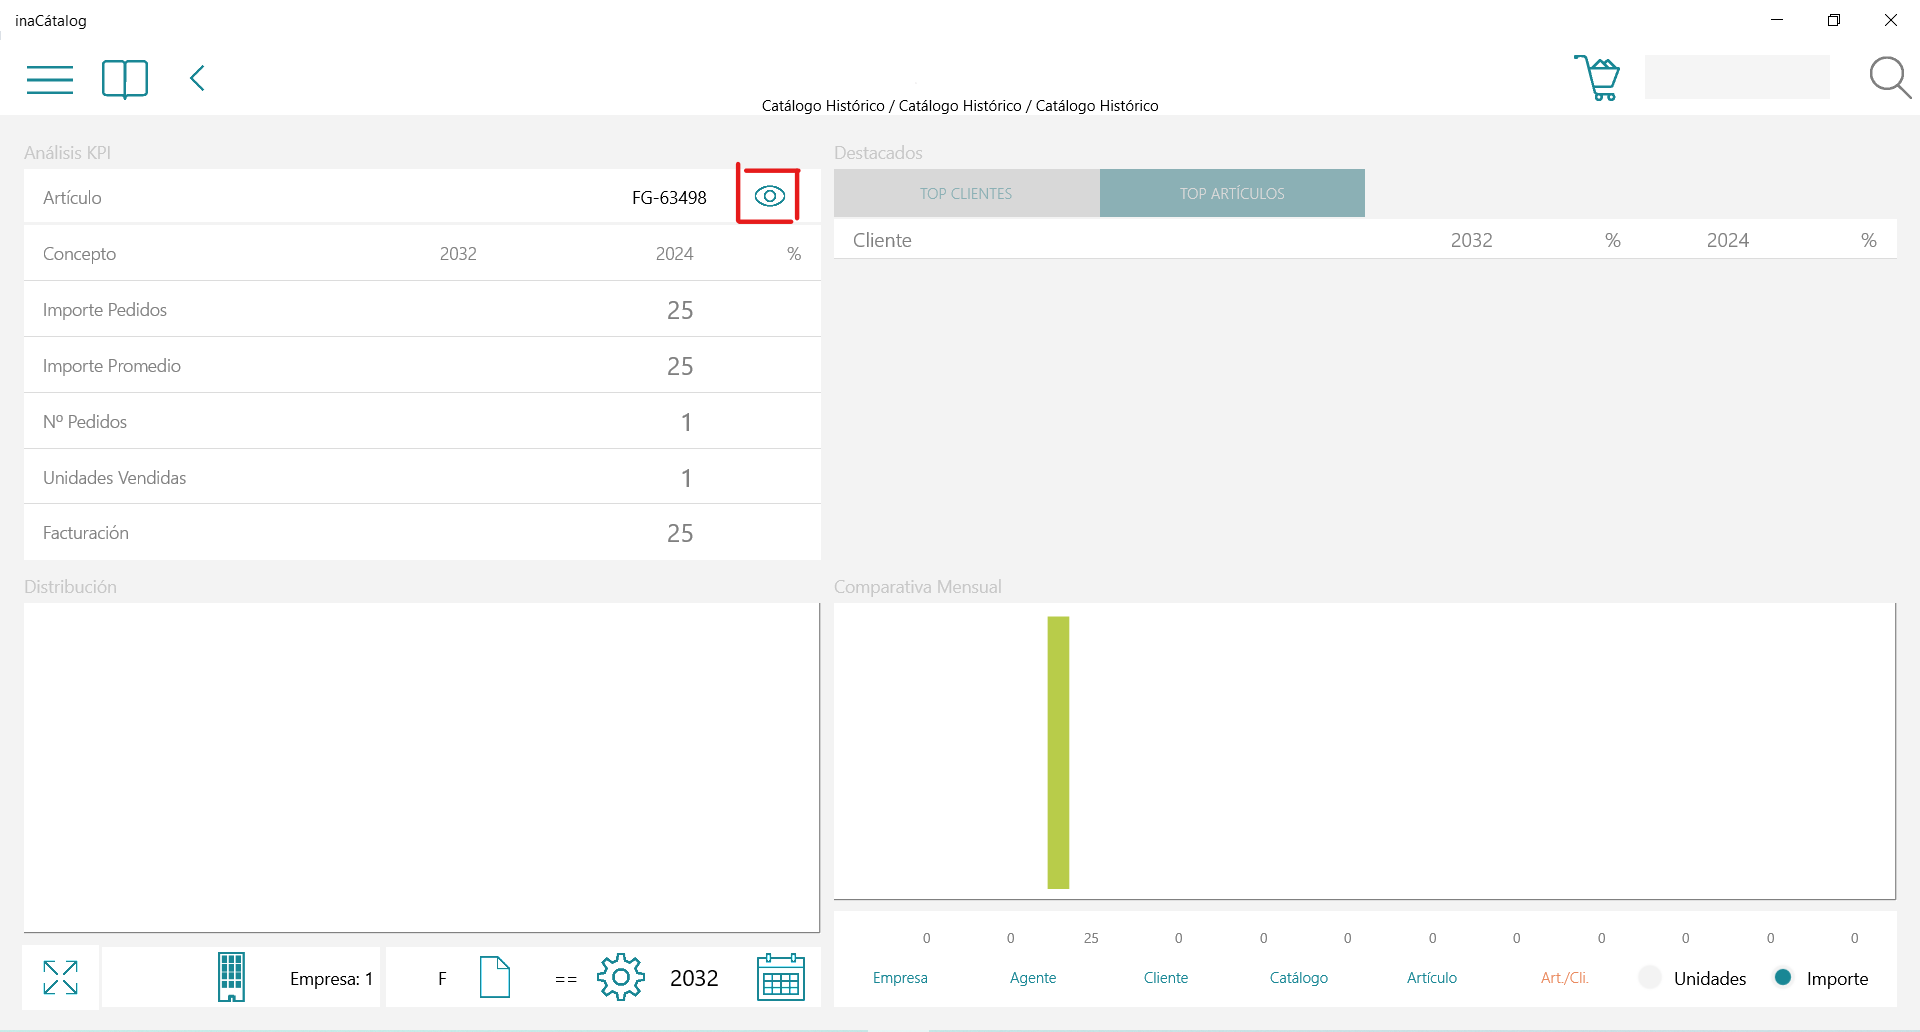
Task: Toggle the eye icon beside FG-63498
Action: (x=769, y=196)
